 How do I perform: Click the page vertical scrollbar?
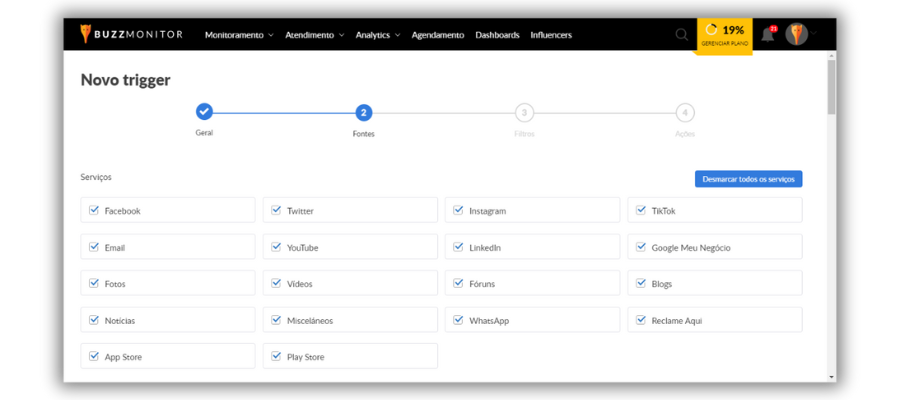831,90
